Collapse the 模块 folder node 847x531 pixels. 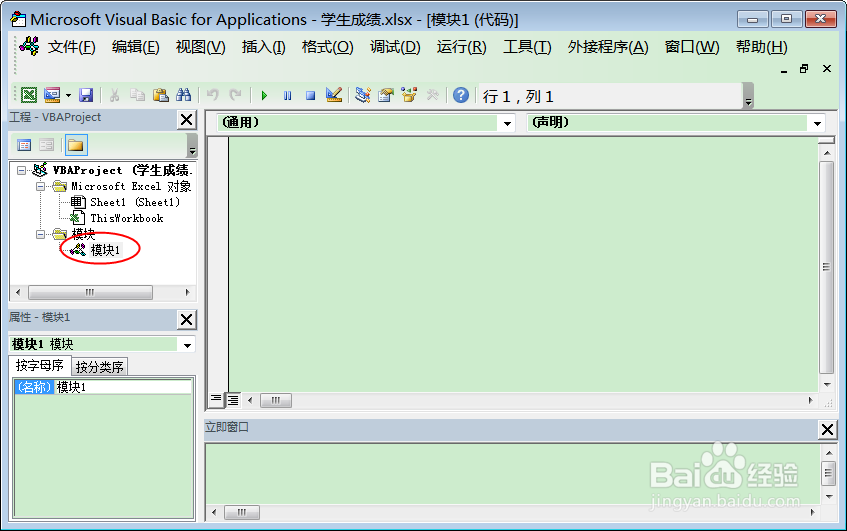(x=41, y=234)
